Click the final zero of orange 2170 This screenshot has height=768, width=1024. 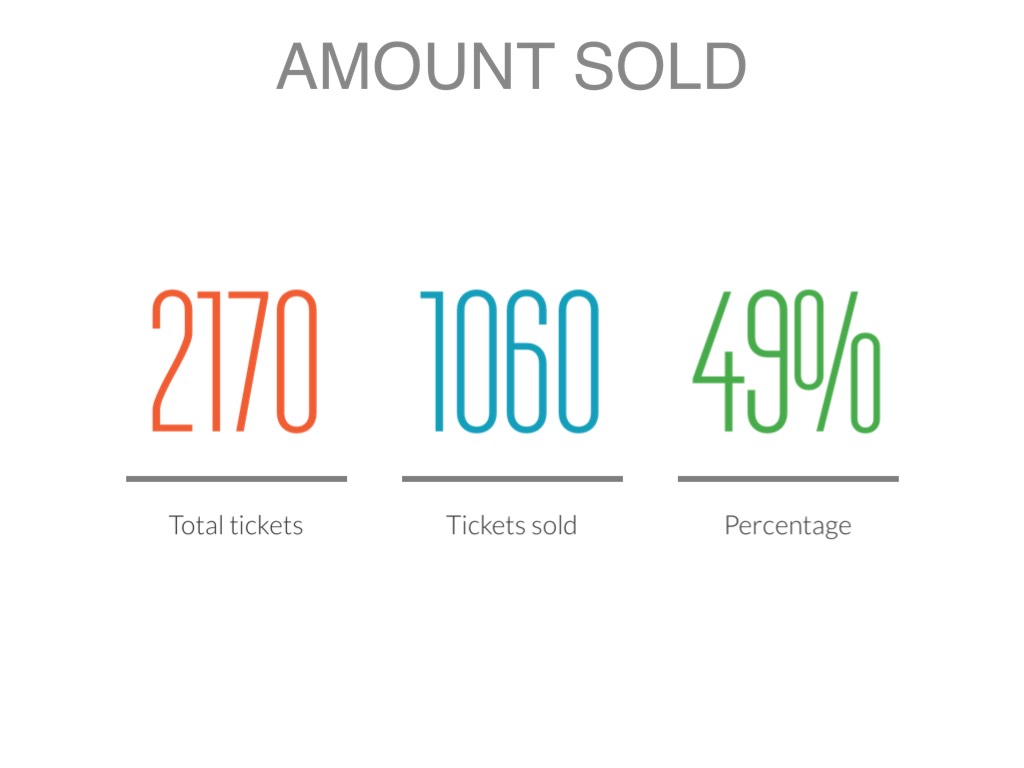(296, 361)
